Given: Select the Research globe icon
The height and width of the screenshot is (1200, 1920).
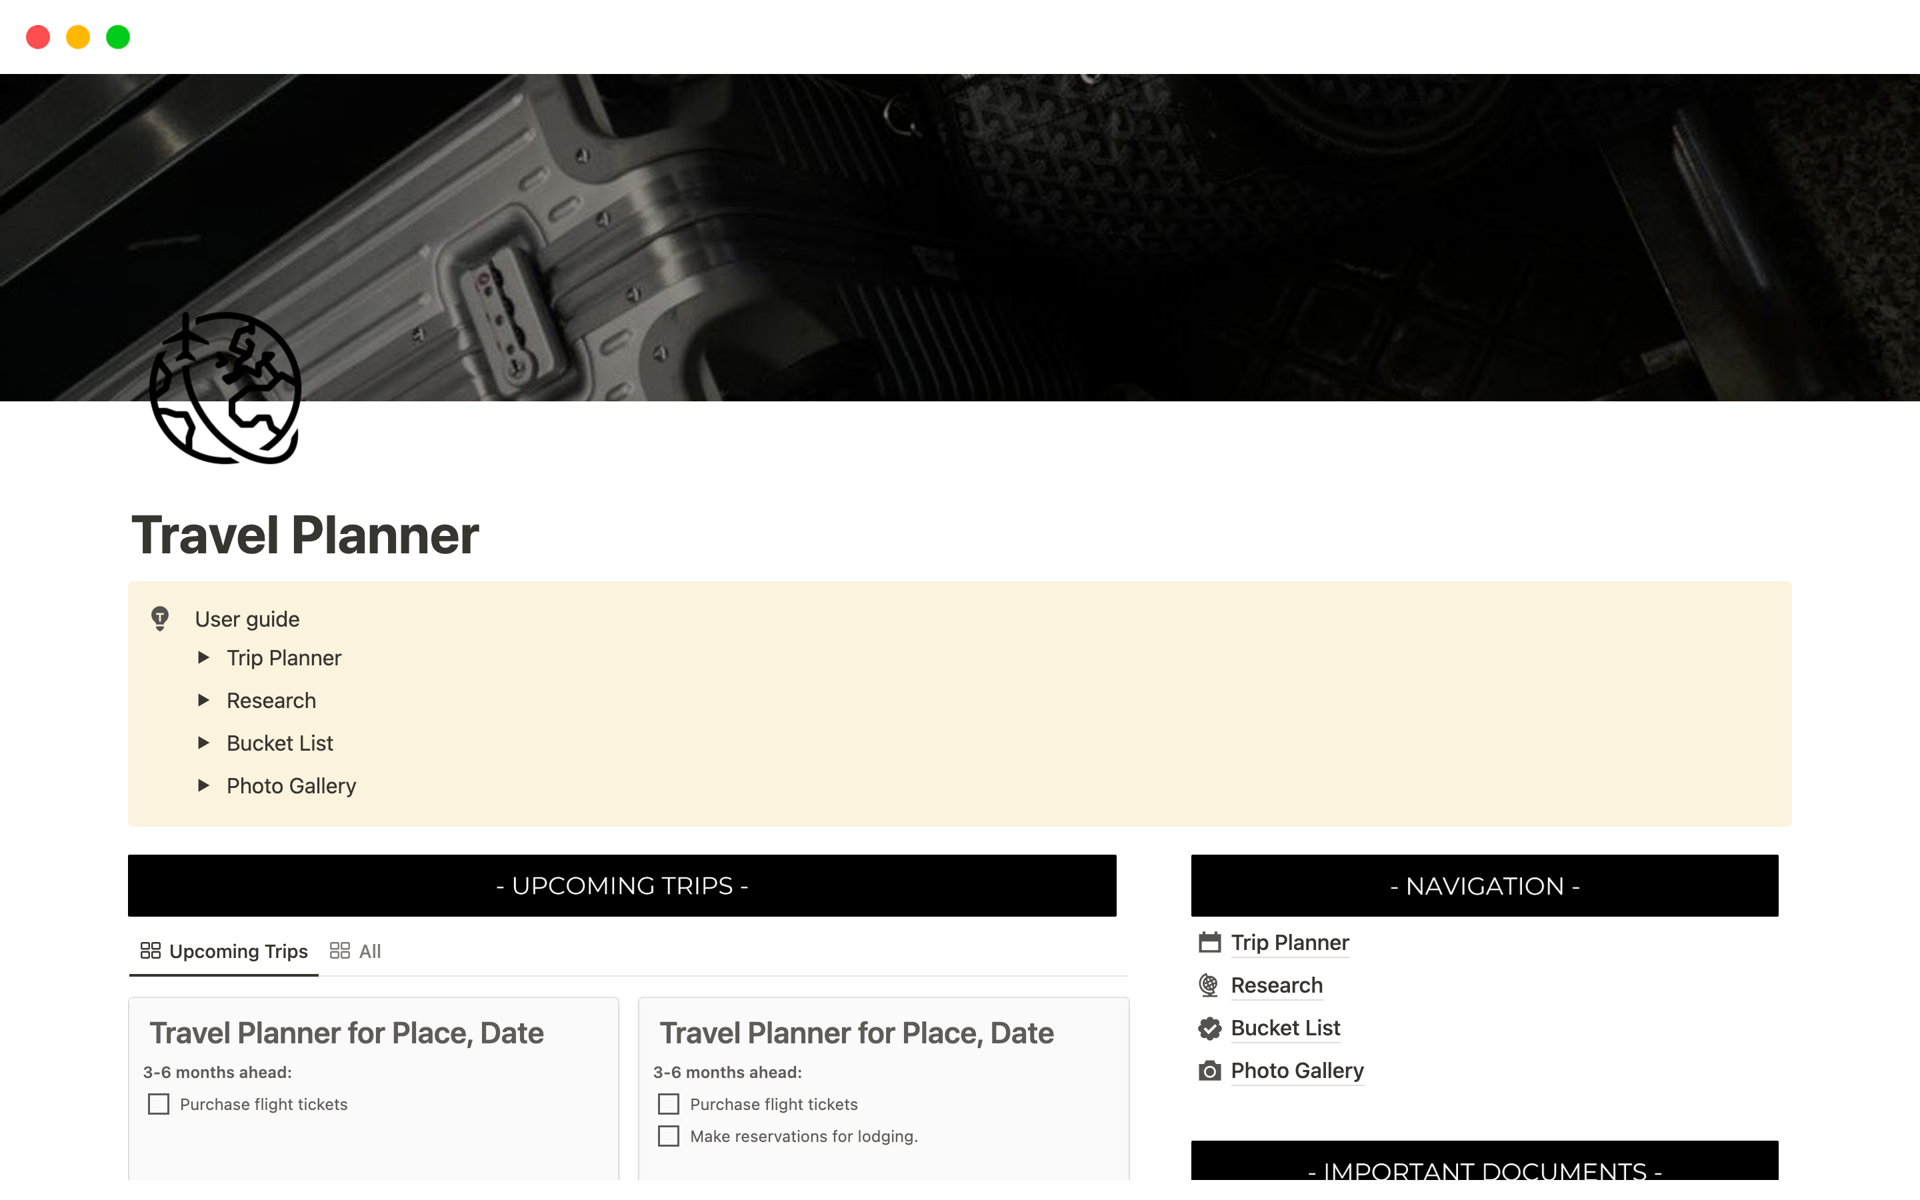Looking at the screenshot, I should pyautogui.click(x=1210, y=986).
